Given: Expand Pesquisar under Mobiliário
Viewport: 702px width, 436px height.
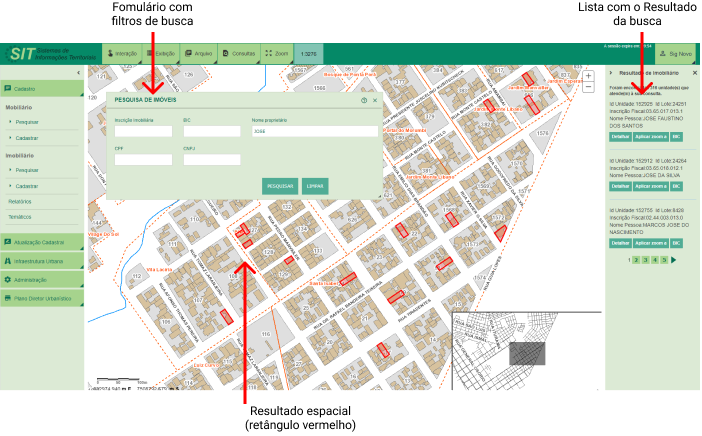Looking at the screenshot, I should (x=27, y=122).
